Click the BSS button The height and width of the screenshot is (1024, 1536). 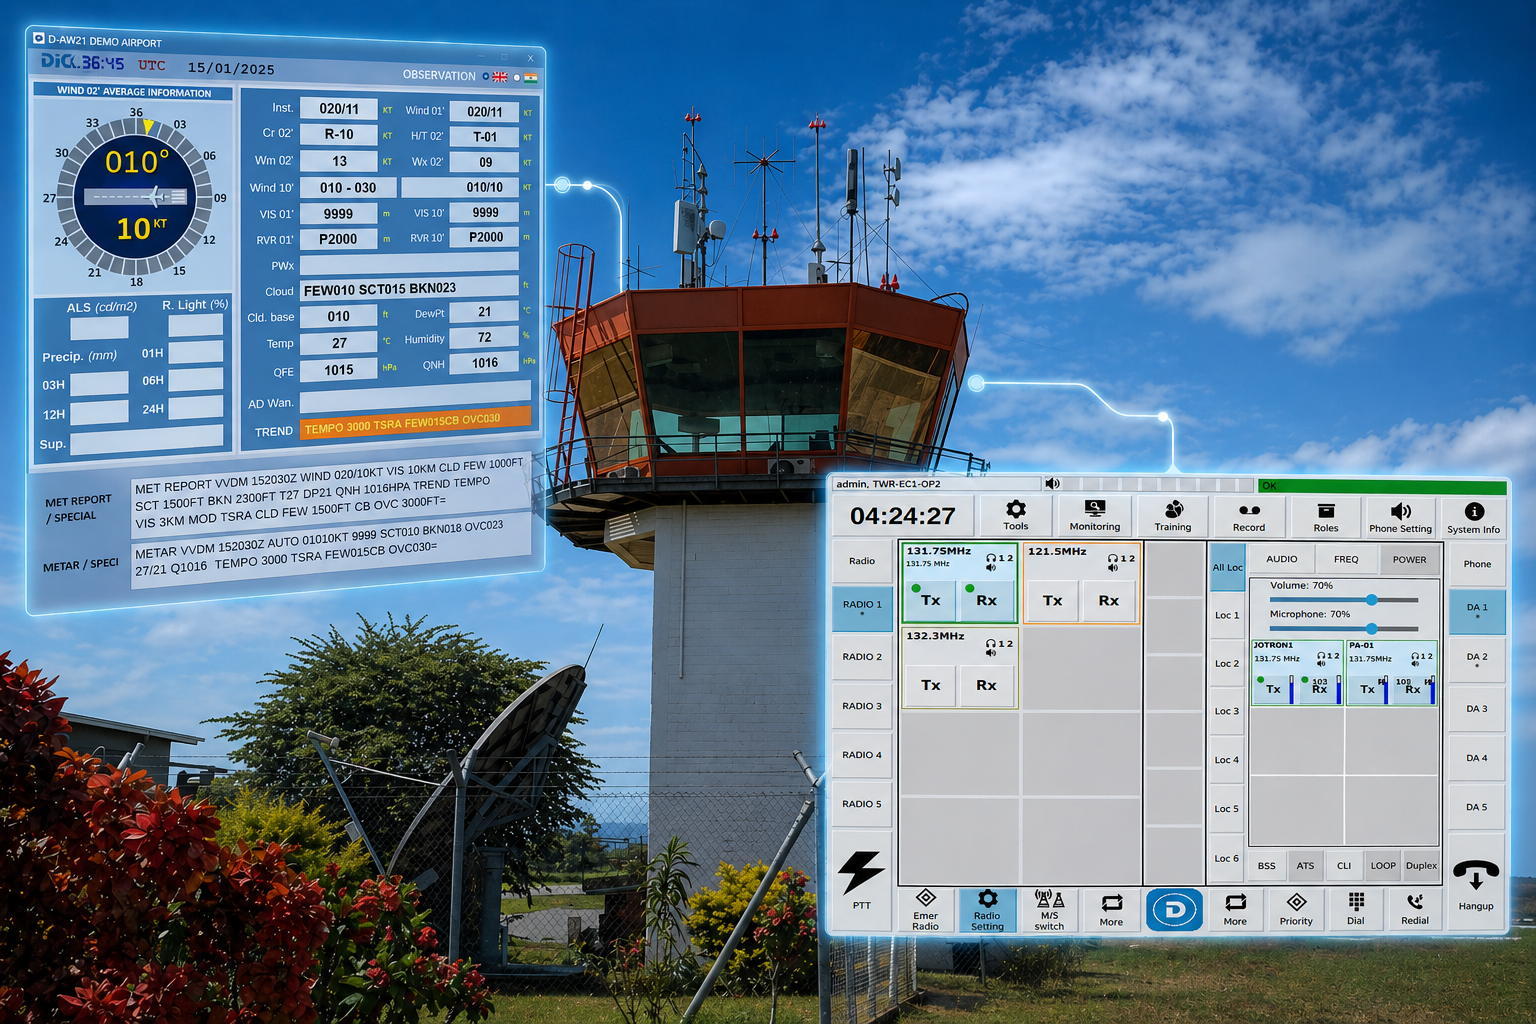point(1267,866)
